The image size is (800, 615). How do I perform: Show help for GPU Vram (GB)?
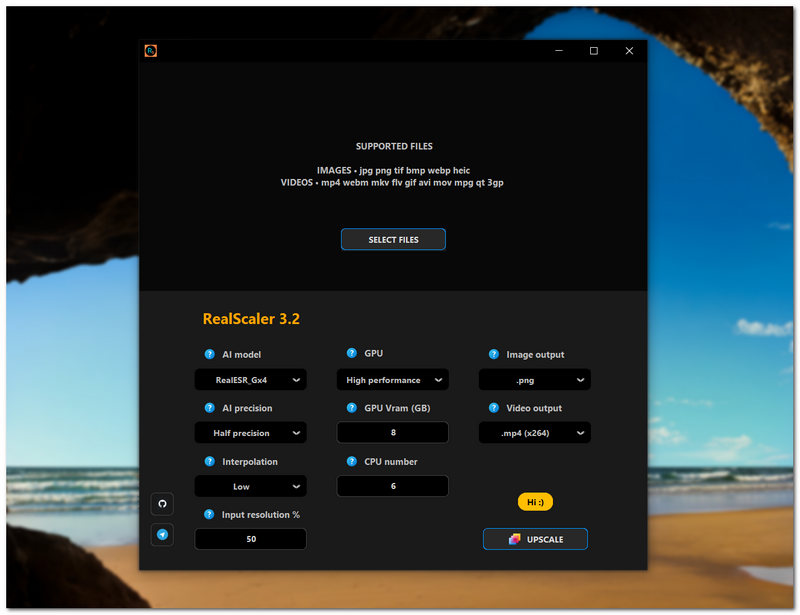[x=352, y=408]
